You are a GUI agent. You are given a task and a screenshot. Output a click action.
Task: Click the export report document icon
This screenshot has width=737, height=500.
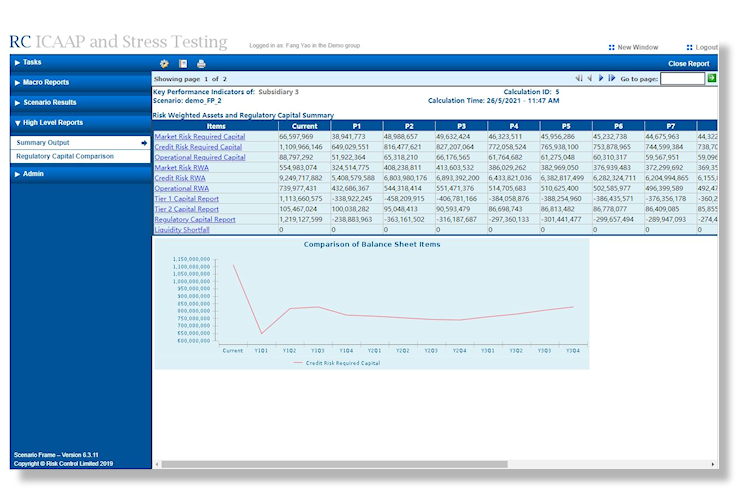[x=183, y=63]
